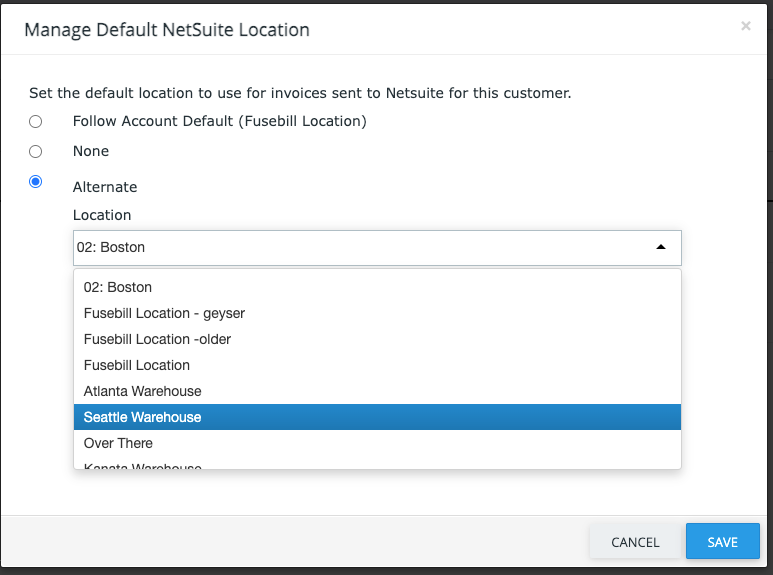Choose 02: Boston from the dropdown list
Viewport: 773px width, 575px height.
(377, 287)
